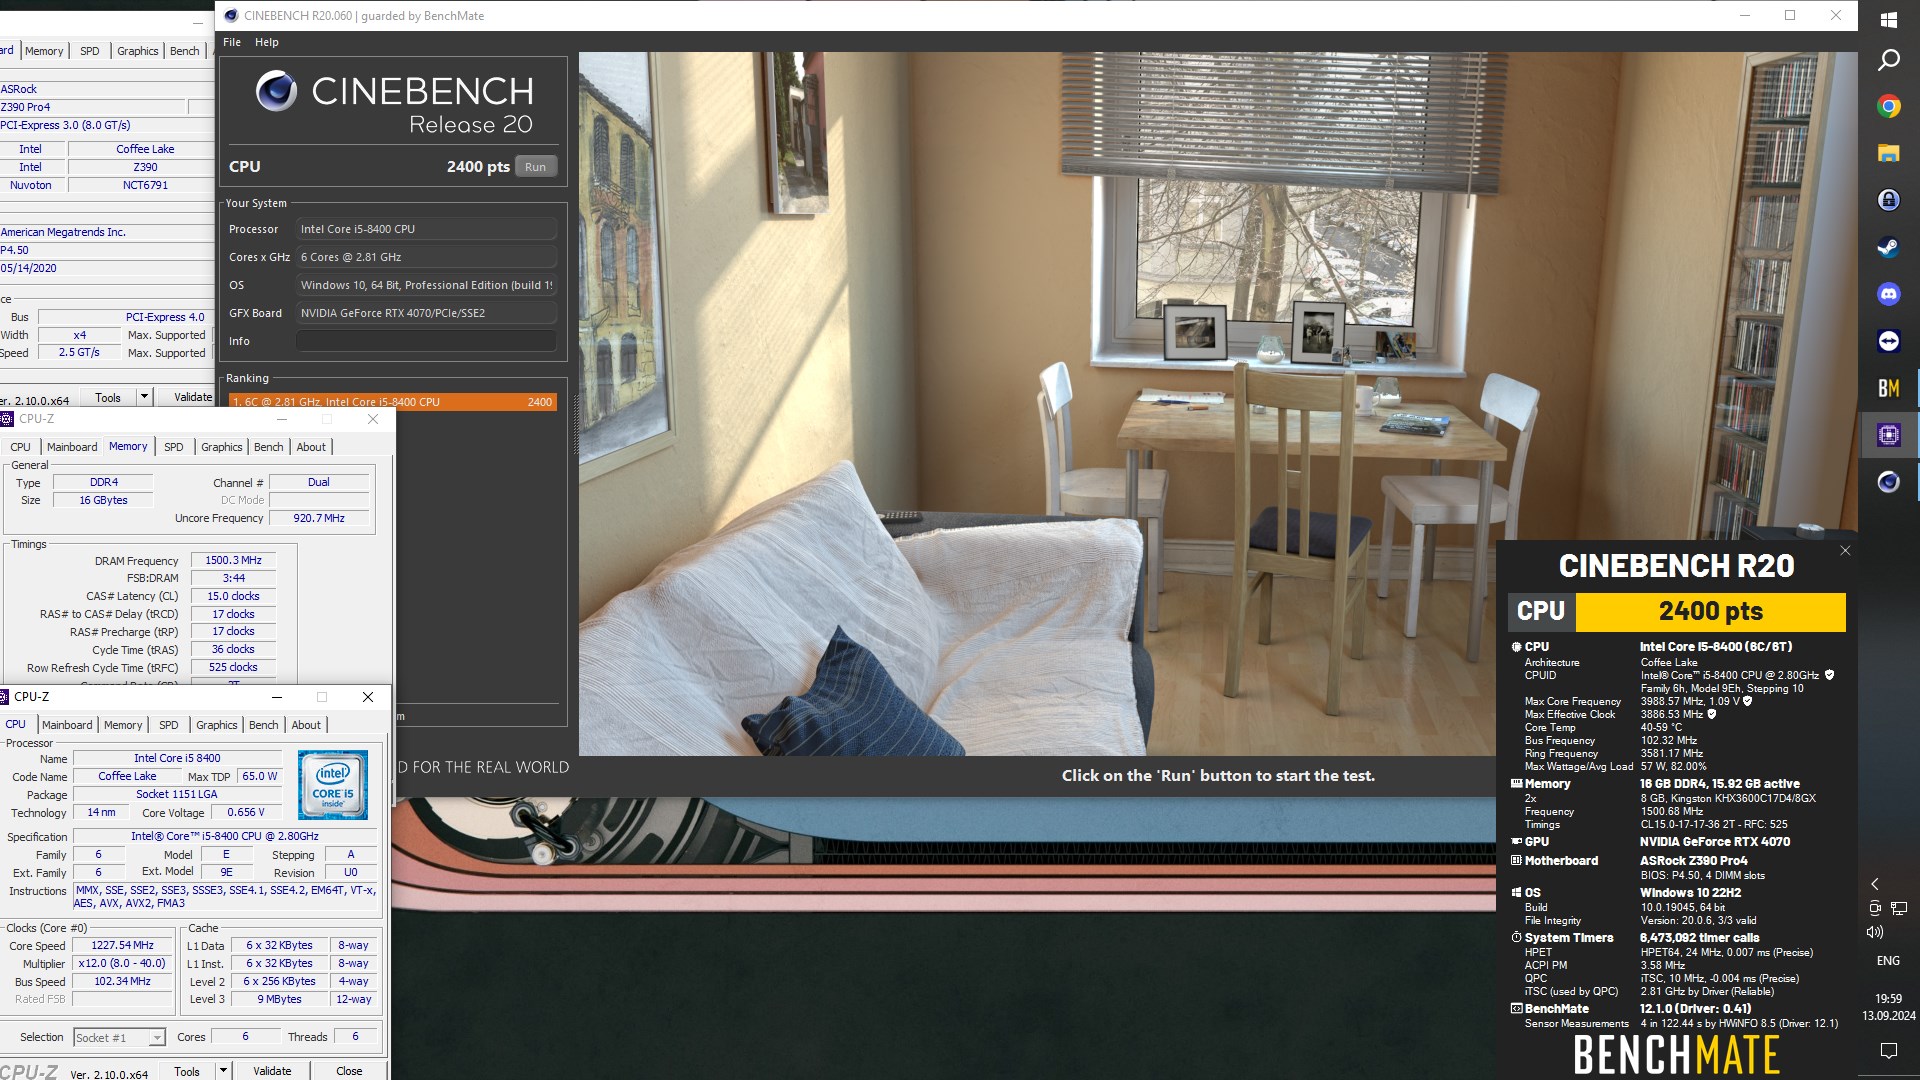Click the yellow 2400 pts score bar

pos(1710,611)
